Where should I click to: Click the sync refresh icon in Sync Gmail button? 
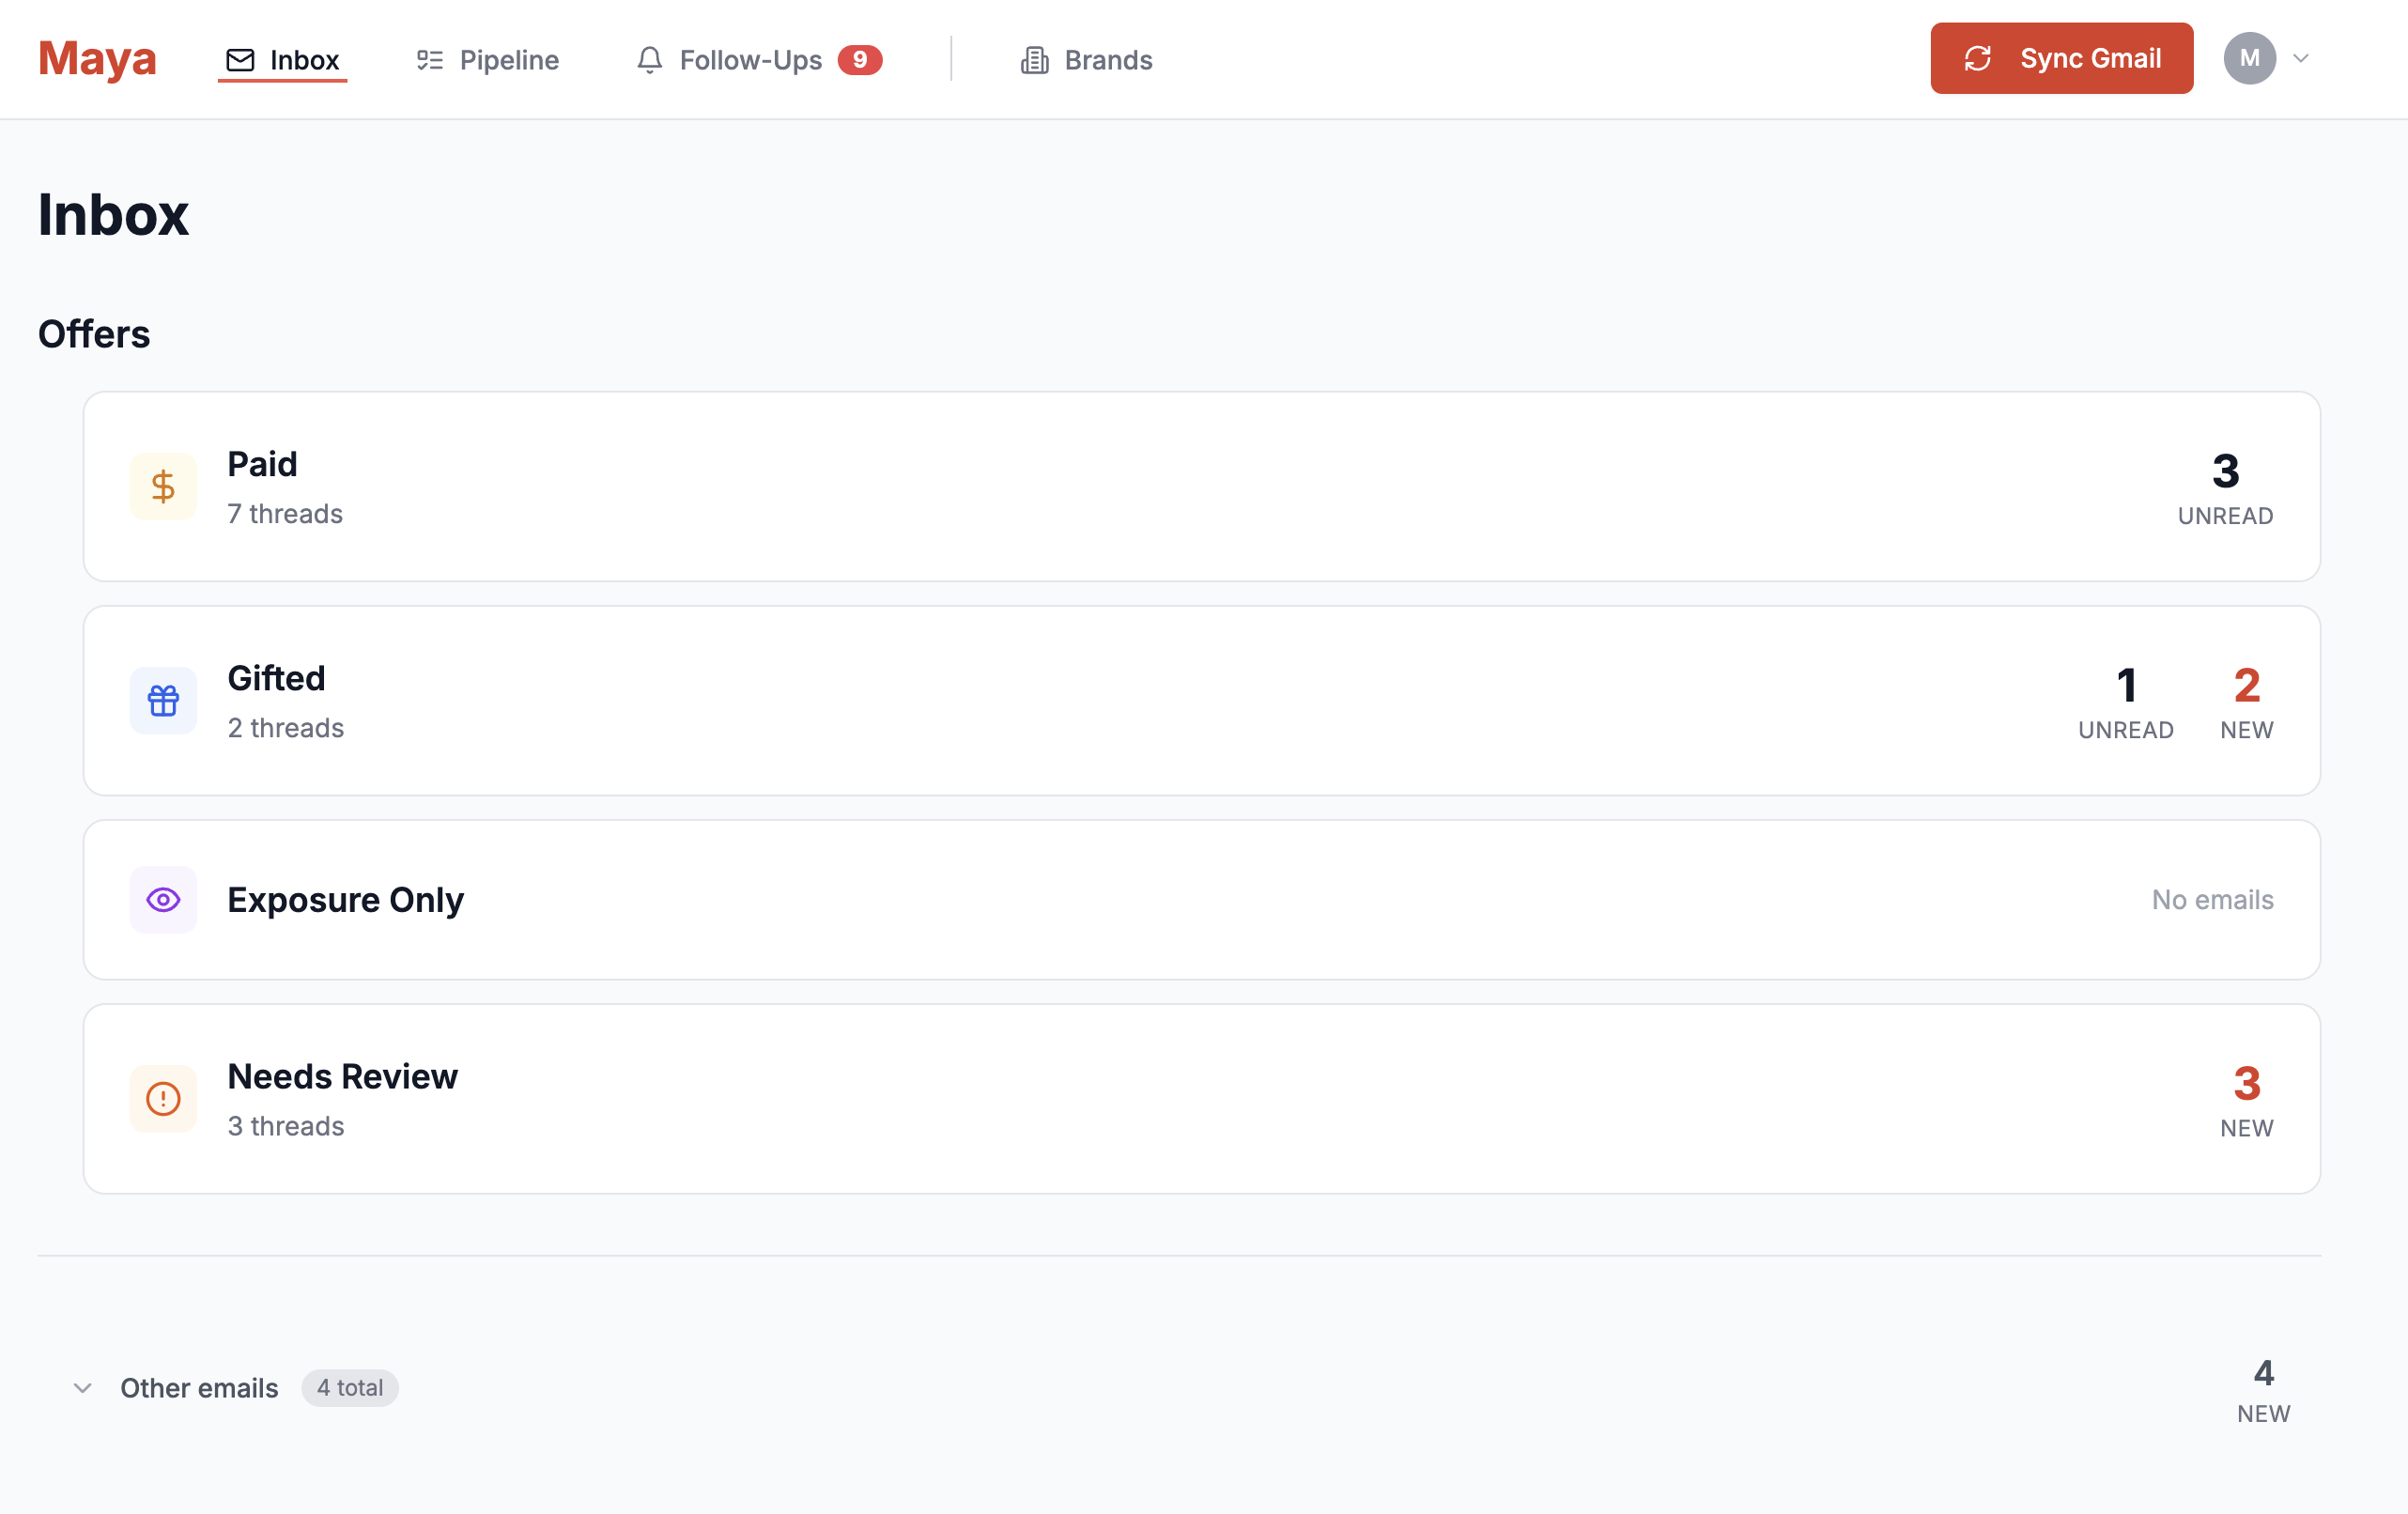[x=1977, y=58]
